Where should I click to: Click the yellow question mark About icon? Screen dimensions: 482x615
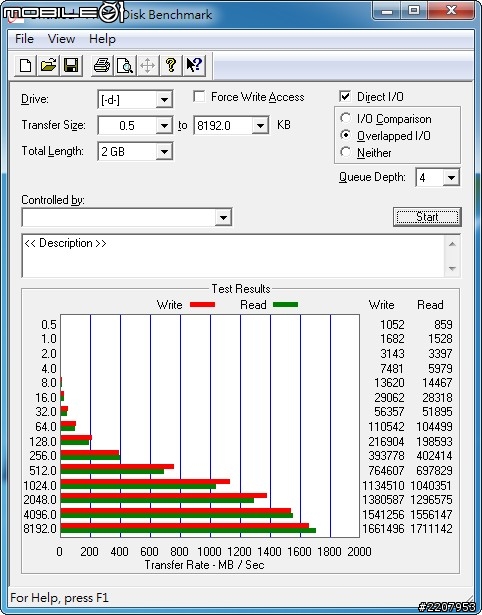(171, 65)
